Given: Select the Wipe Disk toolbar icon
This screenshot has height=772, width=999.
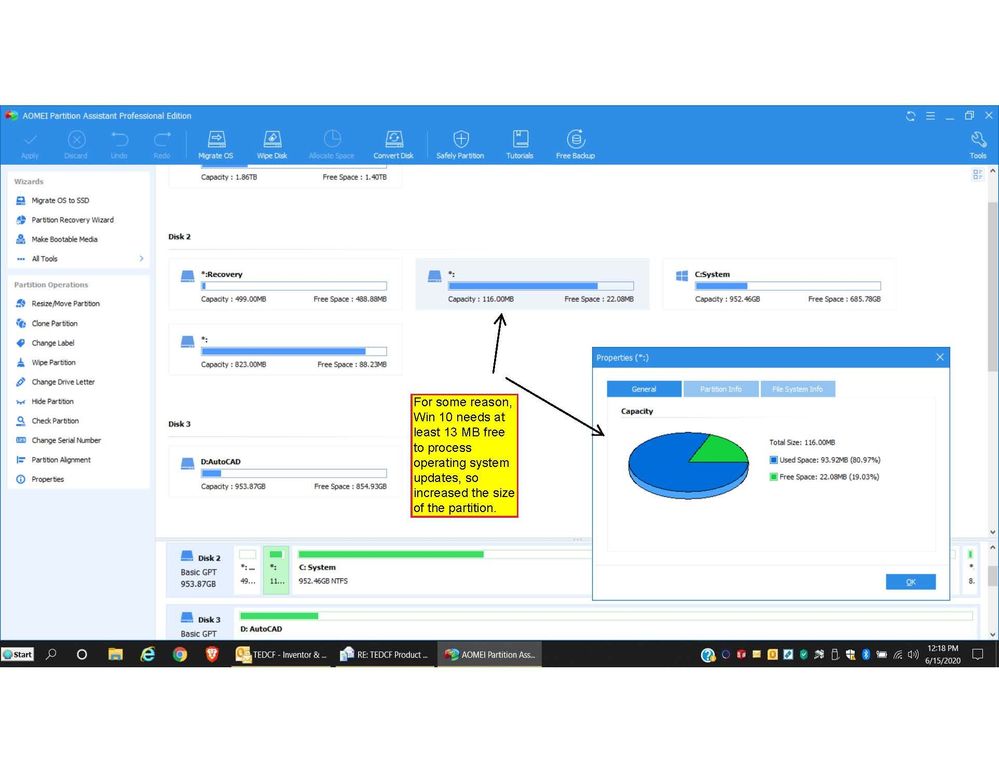Looking at the screenshot, I should click(272, 145).
